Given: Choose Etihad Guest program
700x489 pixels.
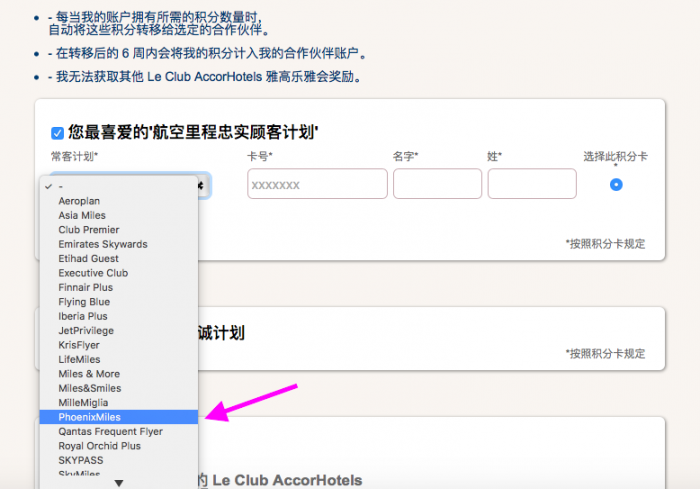Looking at the screenshot, I should [x=119, y=259].
